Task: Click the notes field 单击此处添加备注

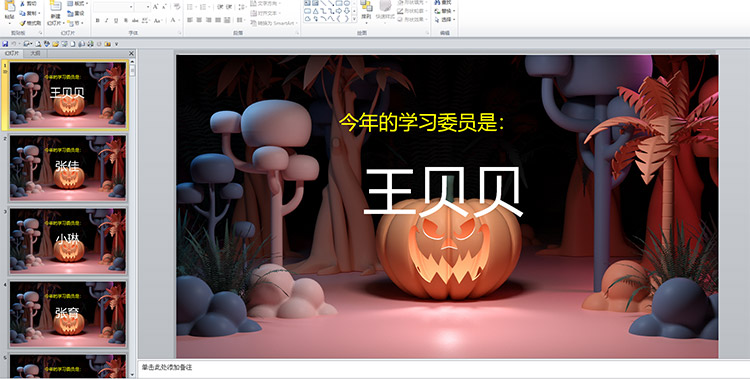Action: pos(167,367)
